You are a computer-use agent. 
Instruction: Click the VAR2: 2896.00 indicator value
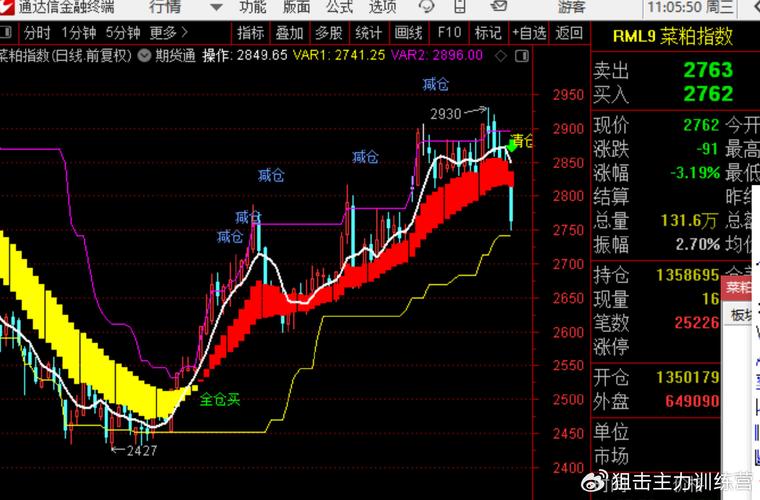pos(437,55)
